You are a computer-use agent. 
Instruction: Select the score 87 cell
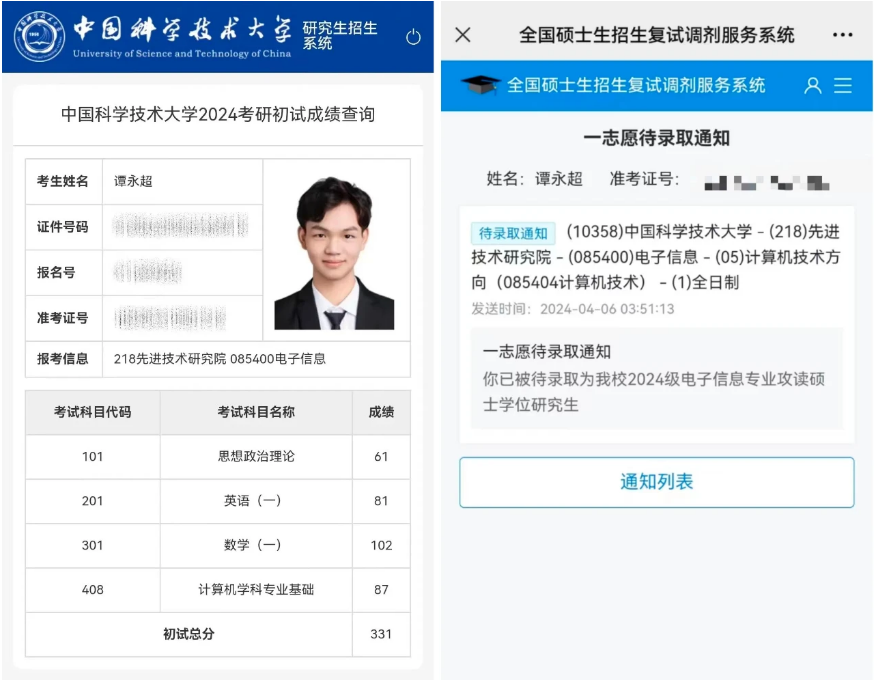tap(381, 589)
